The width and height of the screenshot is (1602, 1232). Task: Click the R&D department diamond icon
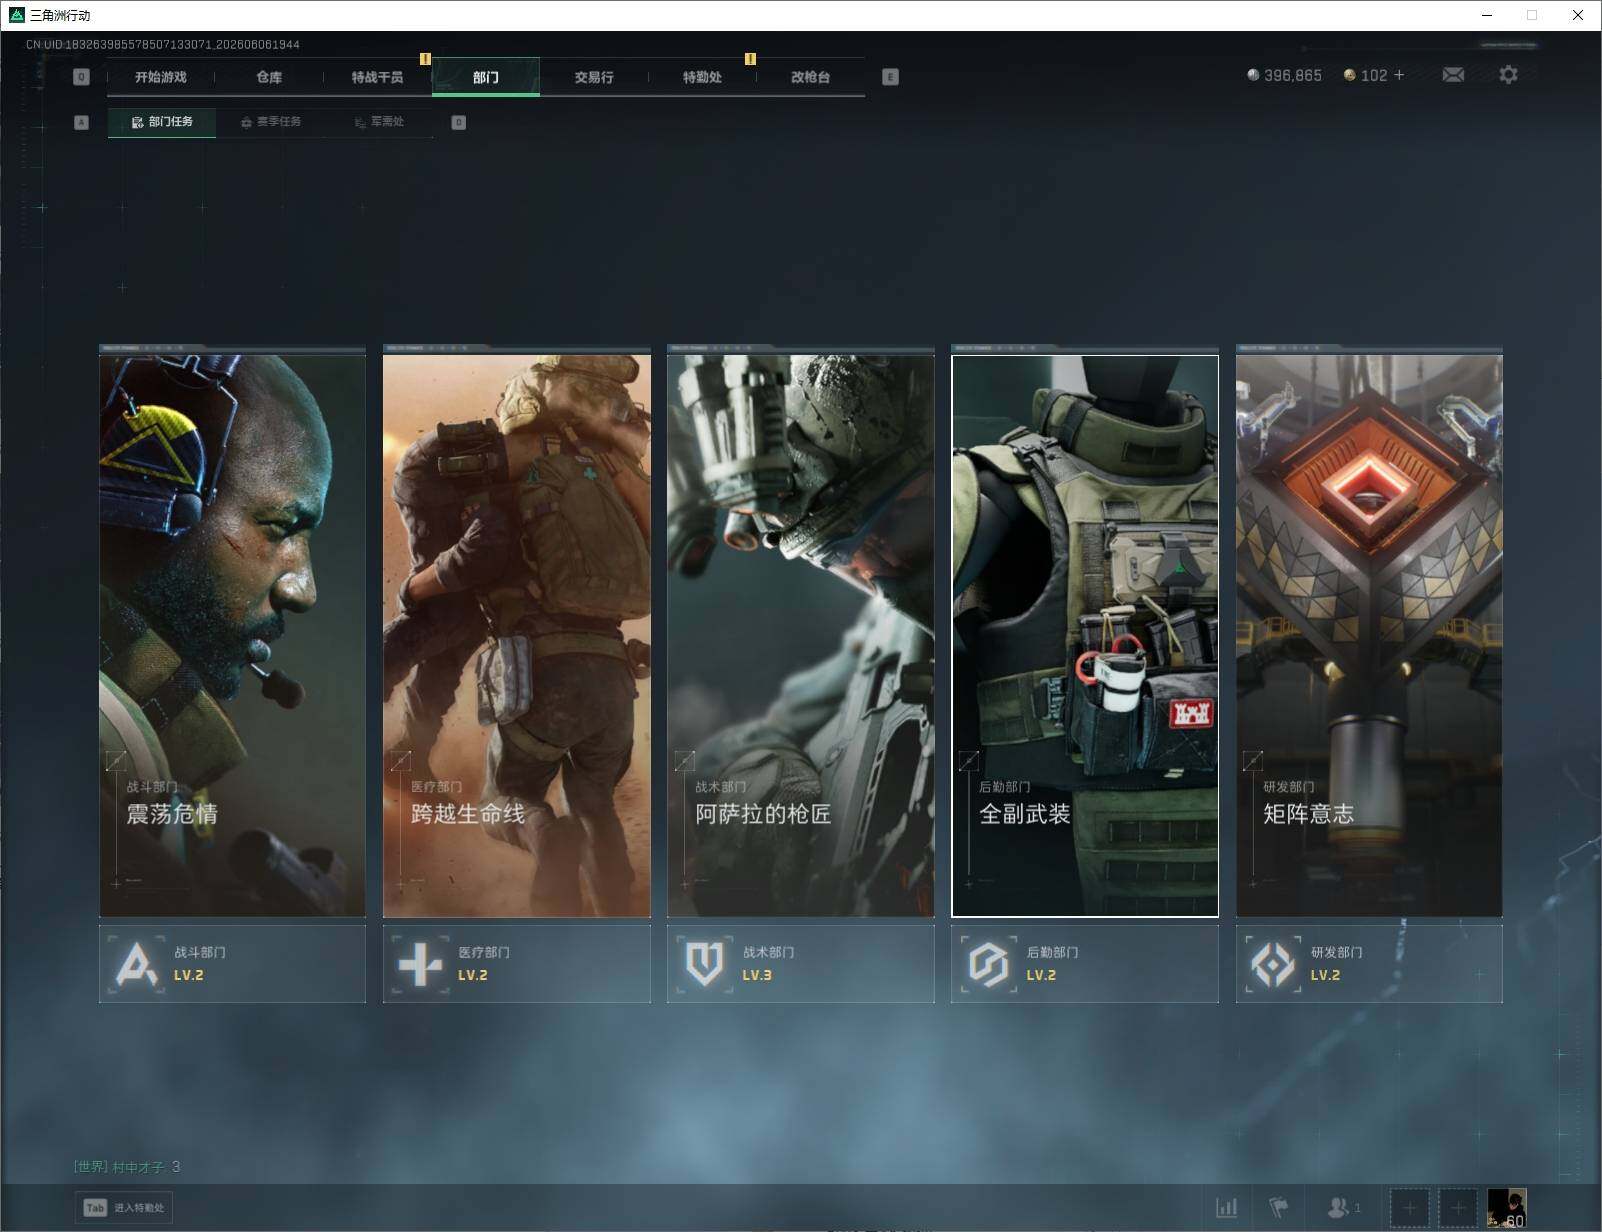1273,964
